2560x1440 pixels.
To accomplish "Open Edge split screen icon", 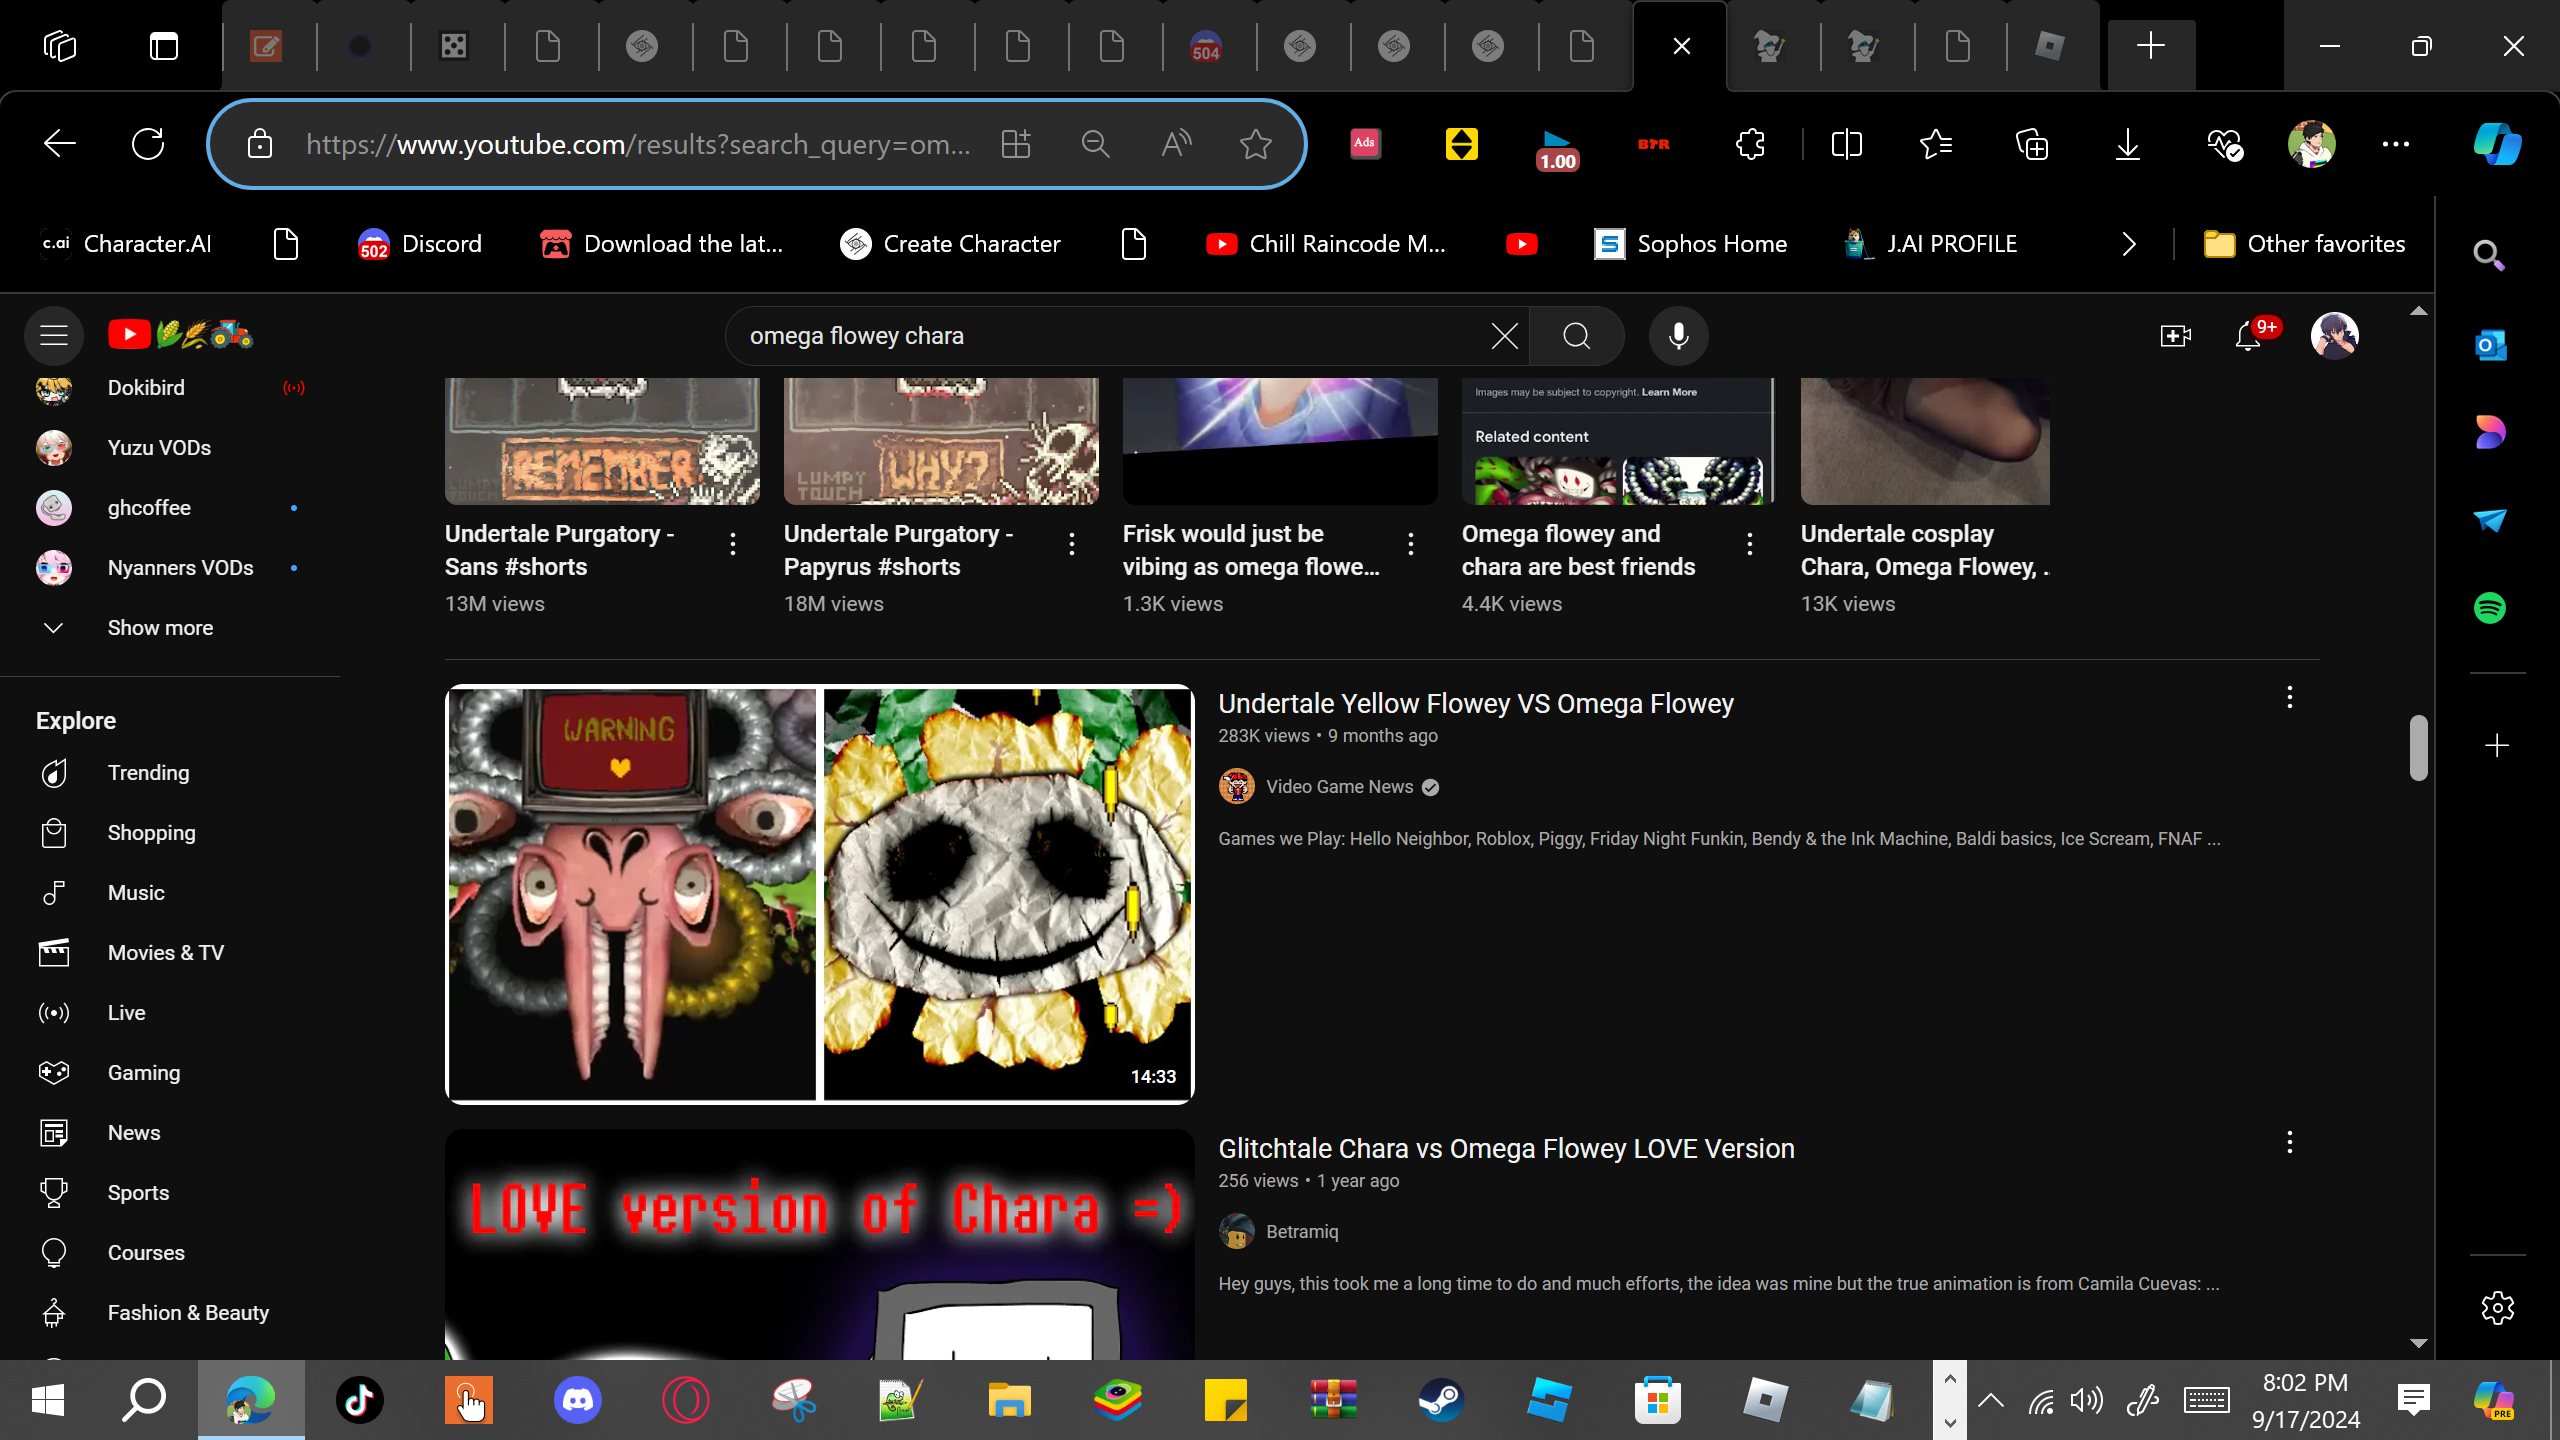I will 1846,144.
